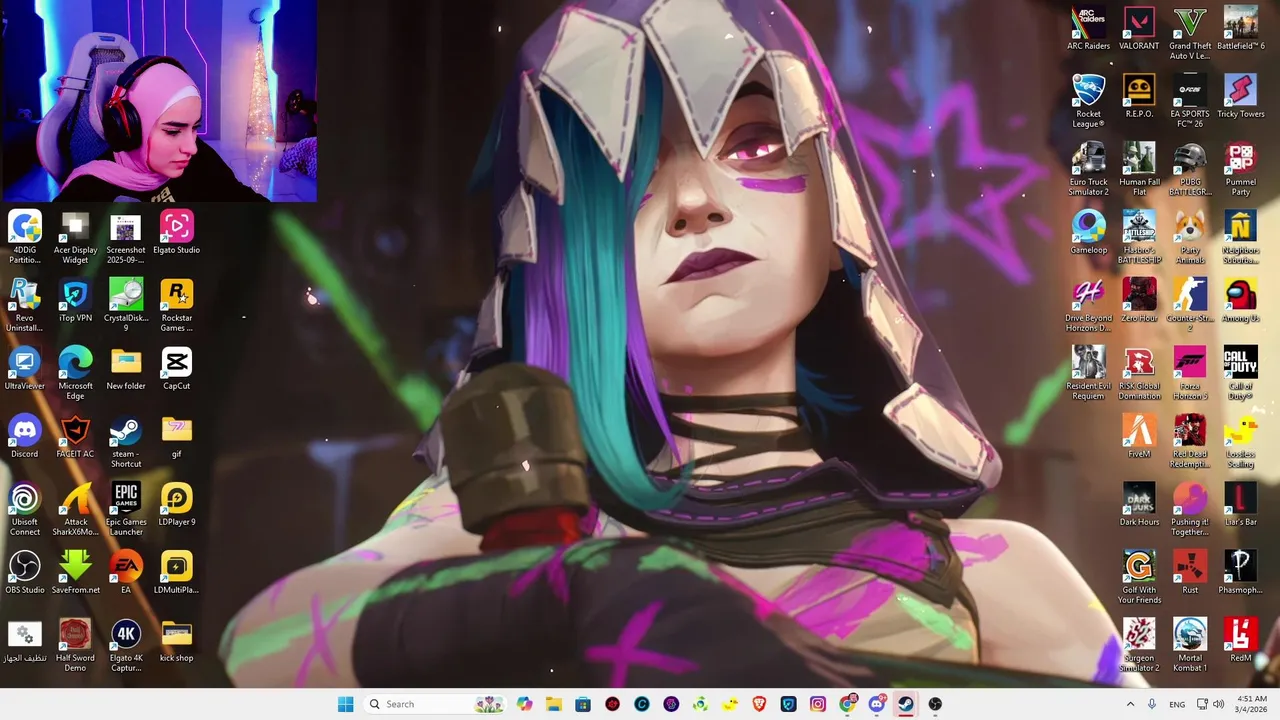
Task: Open the Party Animals shortcut
Action: pyautogui.click(x=1190, y=237)
